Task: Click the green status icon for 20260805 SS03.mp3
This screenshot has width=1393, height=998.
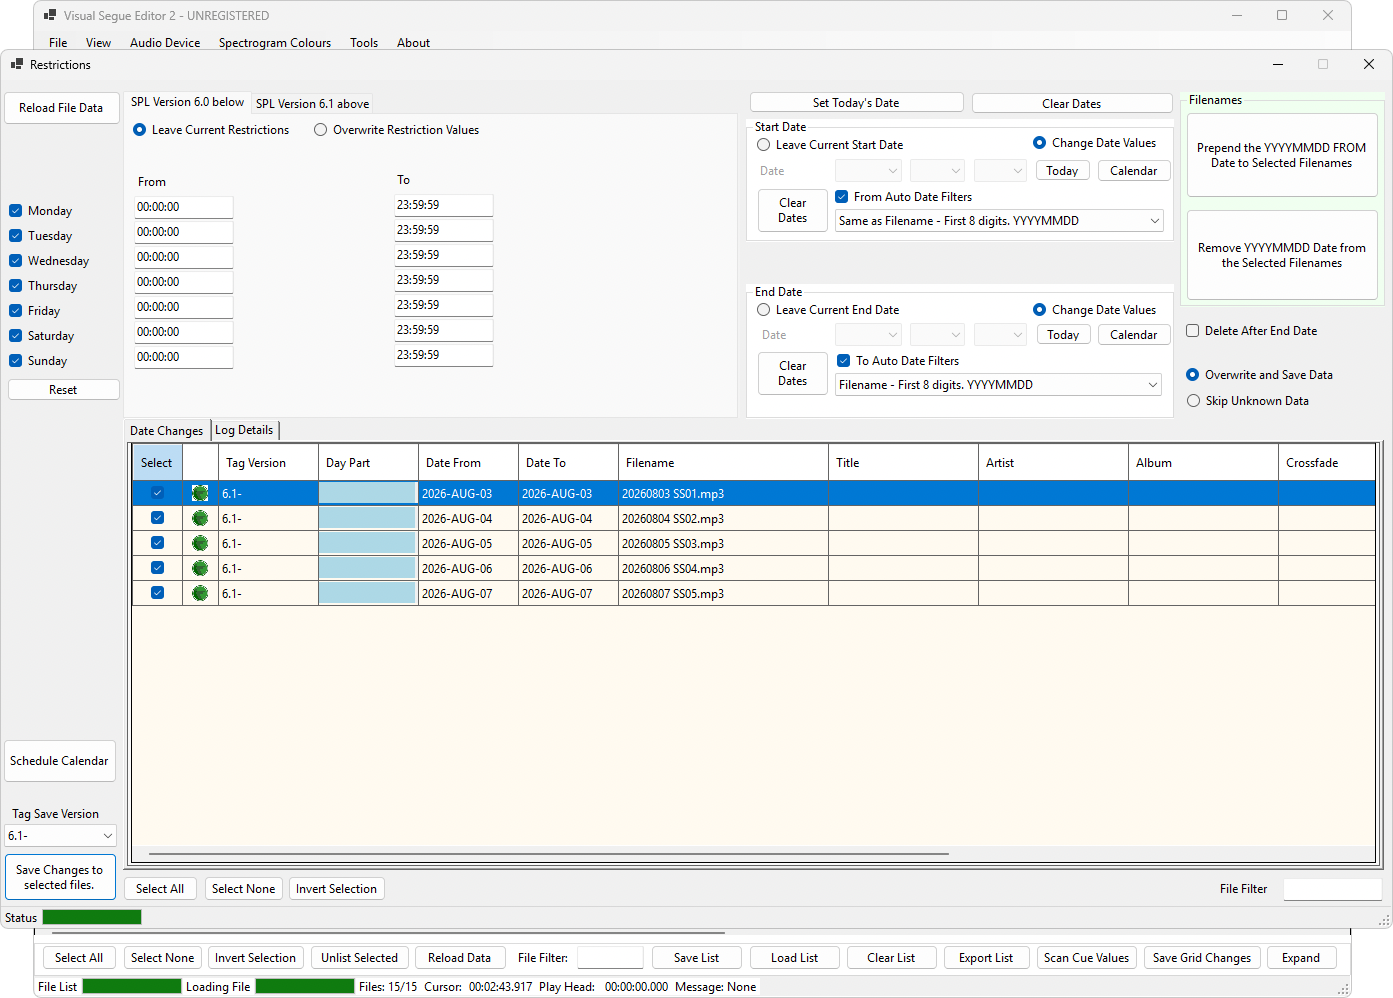Action: pyautogui.click(x=200, y=543)
